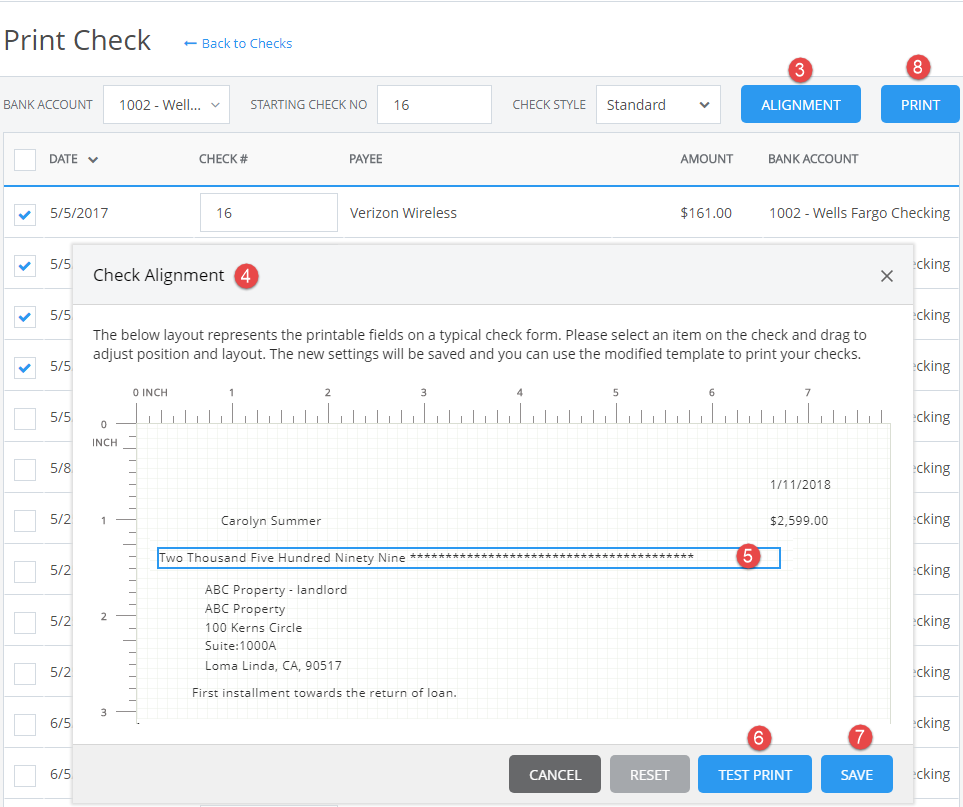Close the Check Alignment dialog
963x807 pixels.
(886, 276)
